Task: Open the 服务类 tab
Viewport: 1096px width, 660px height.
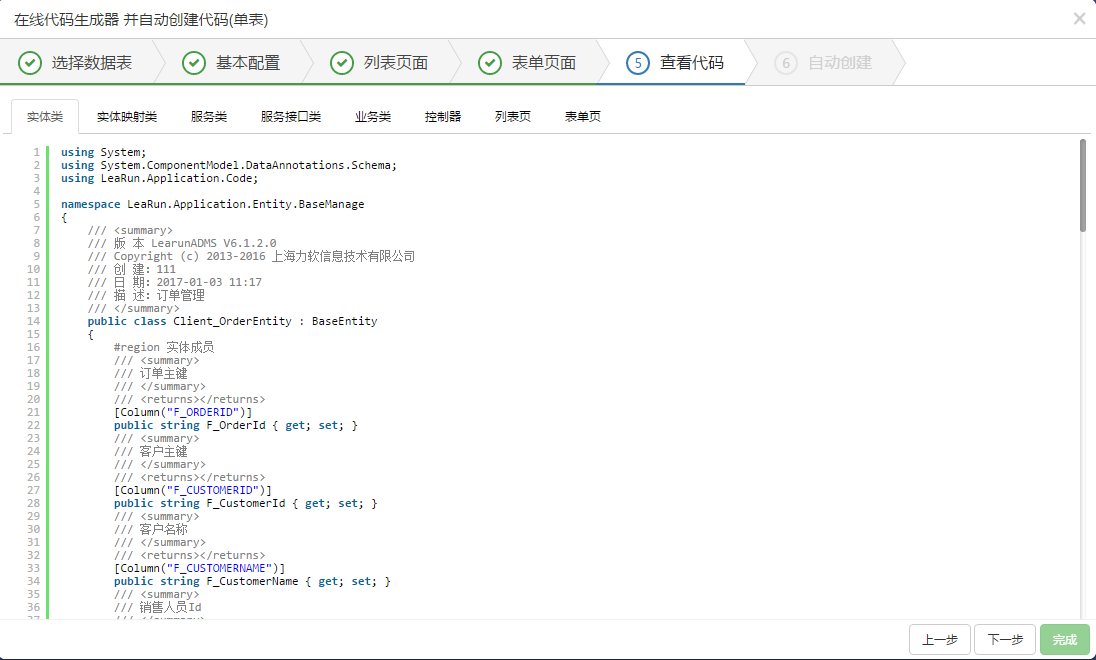Action: pyautogui.click(x=209, y=117)
